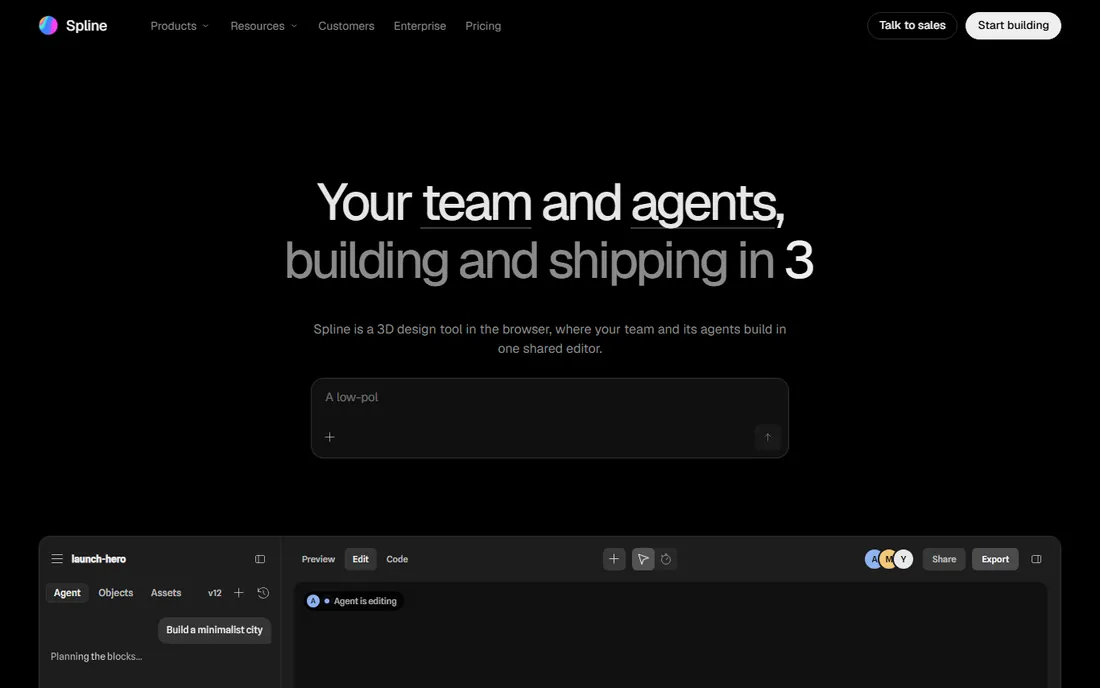
Task: Click the blue A collaborator avatar
Action: click(872, 559)
